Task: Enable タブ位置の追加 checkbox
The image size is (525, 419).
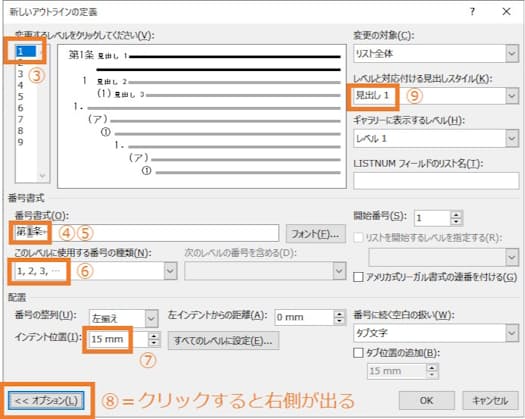Action: click(x=358, y=353)
